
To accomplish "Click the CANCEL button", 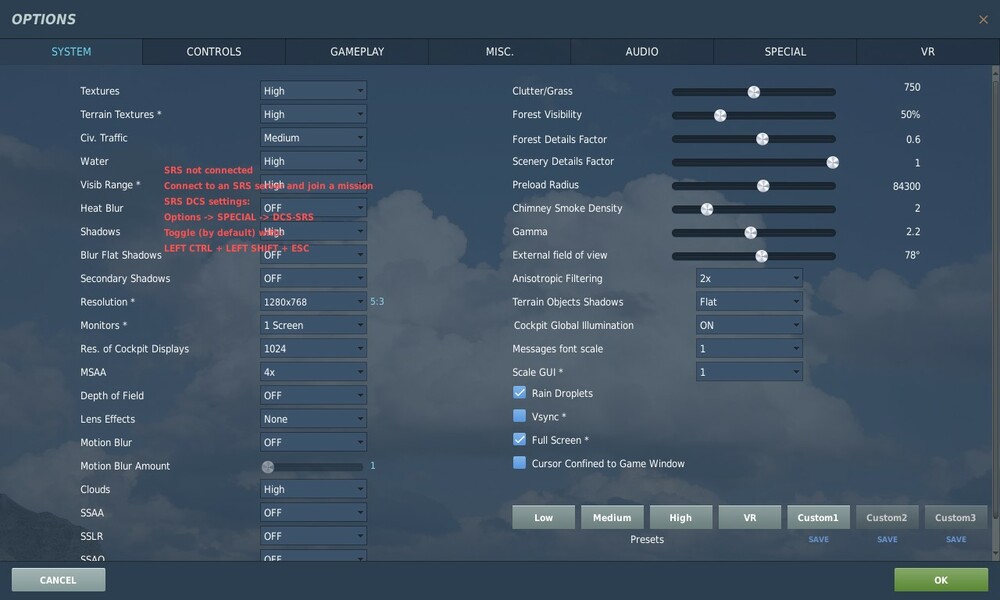I will [58, 580].
